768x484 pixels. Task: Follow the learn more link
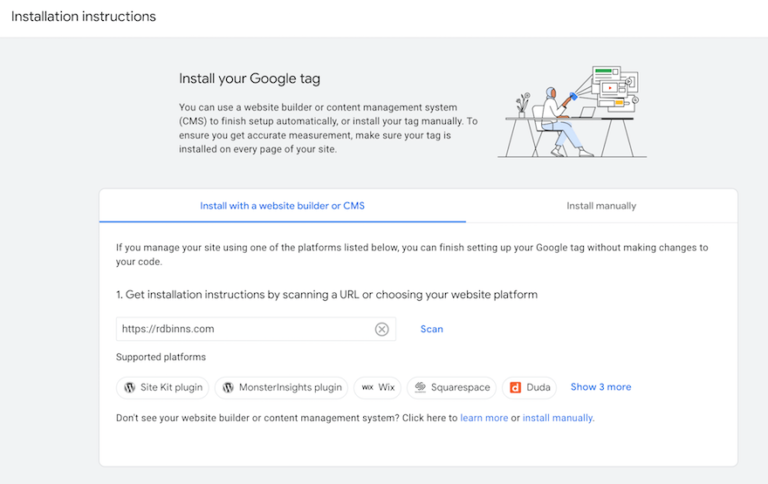[484, 418]
